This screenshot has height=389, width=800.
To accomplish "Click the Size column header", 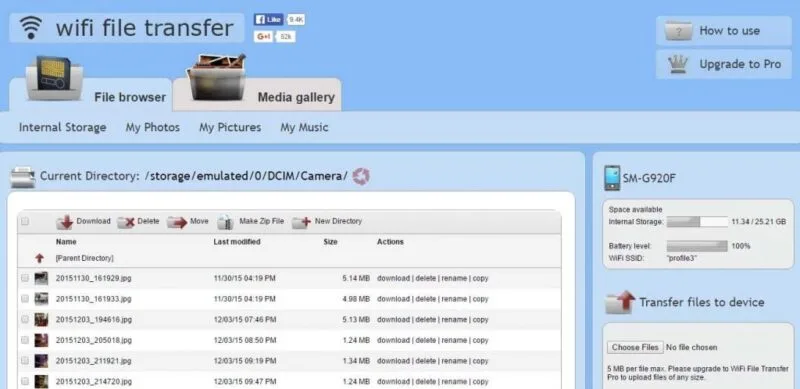I will pos(330,242).
